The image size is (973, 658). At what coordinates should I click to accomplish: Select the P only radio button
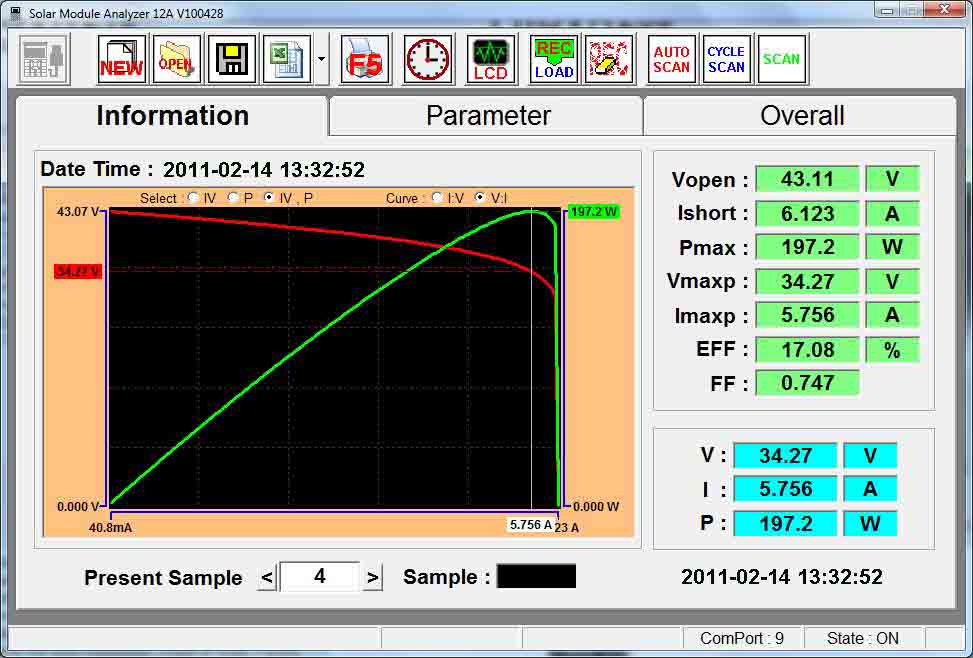(234, 198)
